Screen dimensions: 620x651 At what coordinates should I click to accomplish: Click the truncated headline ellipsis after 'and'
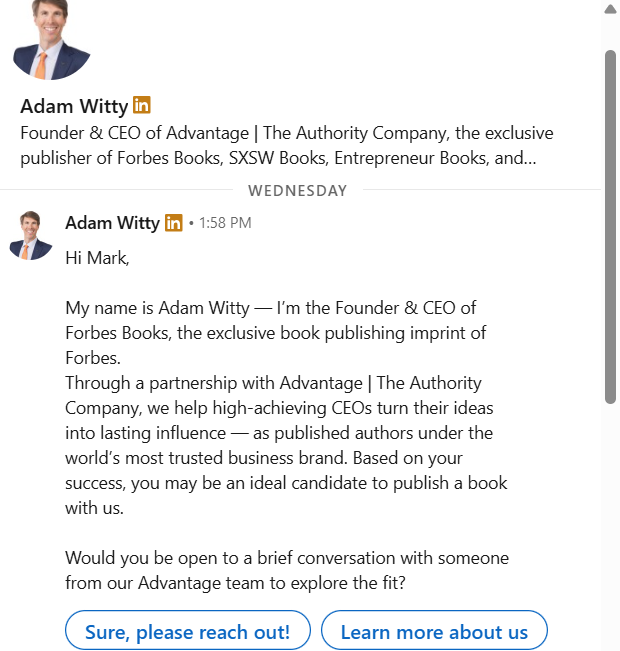[x=527, y=158]
